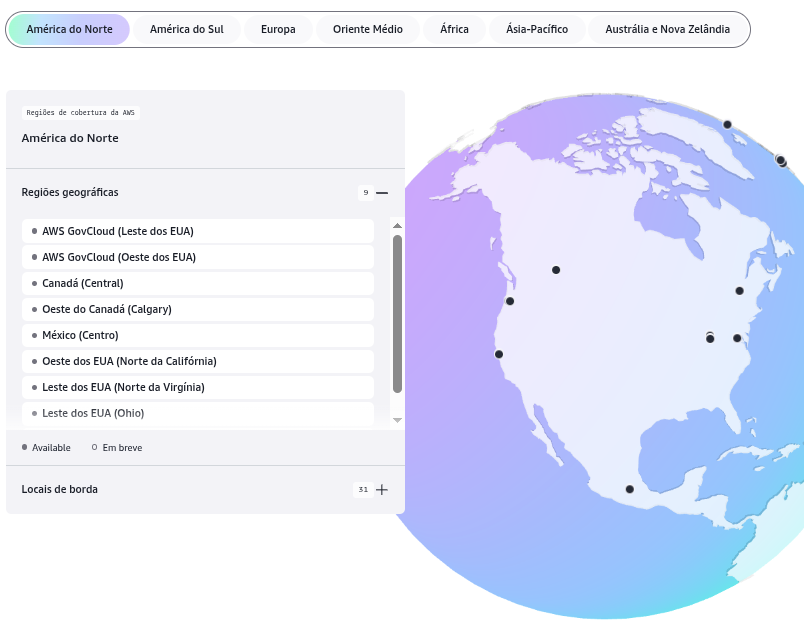Click the Mexico map marker dot
The width and height of the screenshot is (804, 628).
pos(629,489)
